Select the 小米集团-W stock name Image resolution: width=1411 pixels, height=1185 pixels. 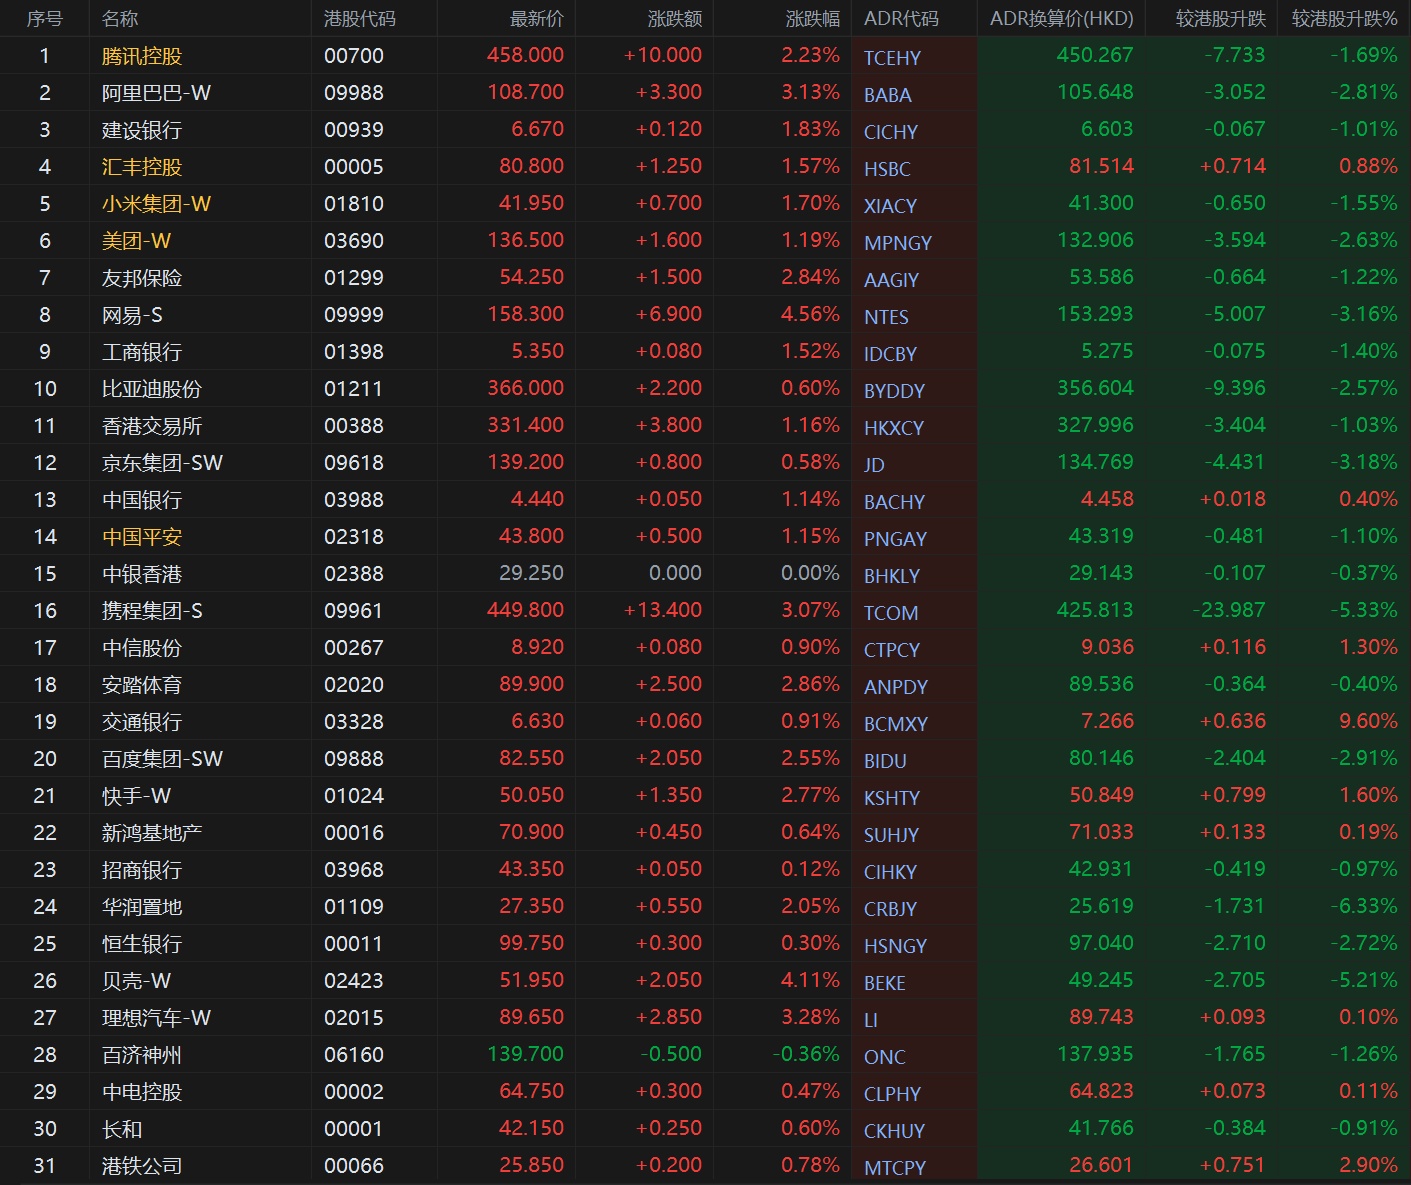pos(156,204)
